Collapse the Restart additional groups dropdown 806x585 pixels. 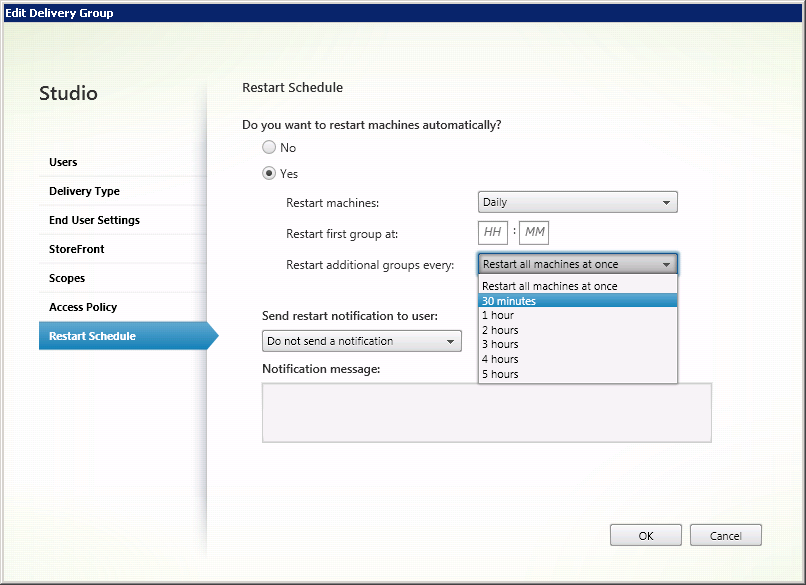pyautogui.click(x=577, y=264)
